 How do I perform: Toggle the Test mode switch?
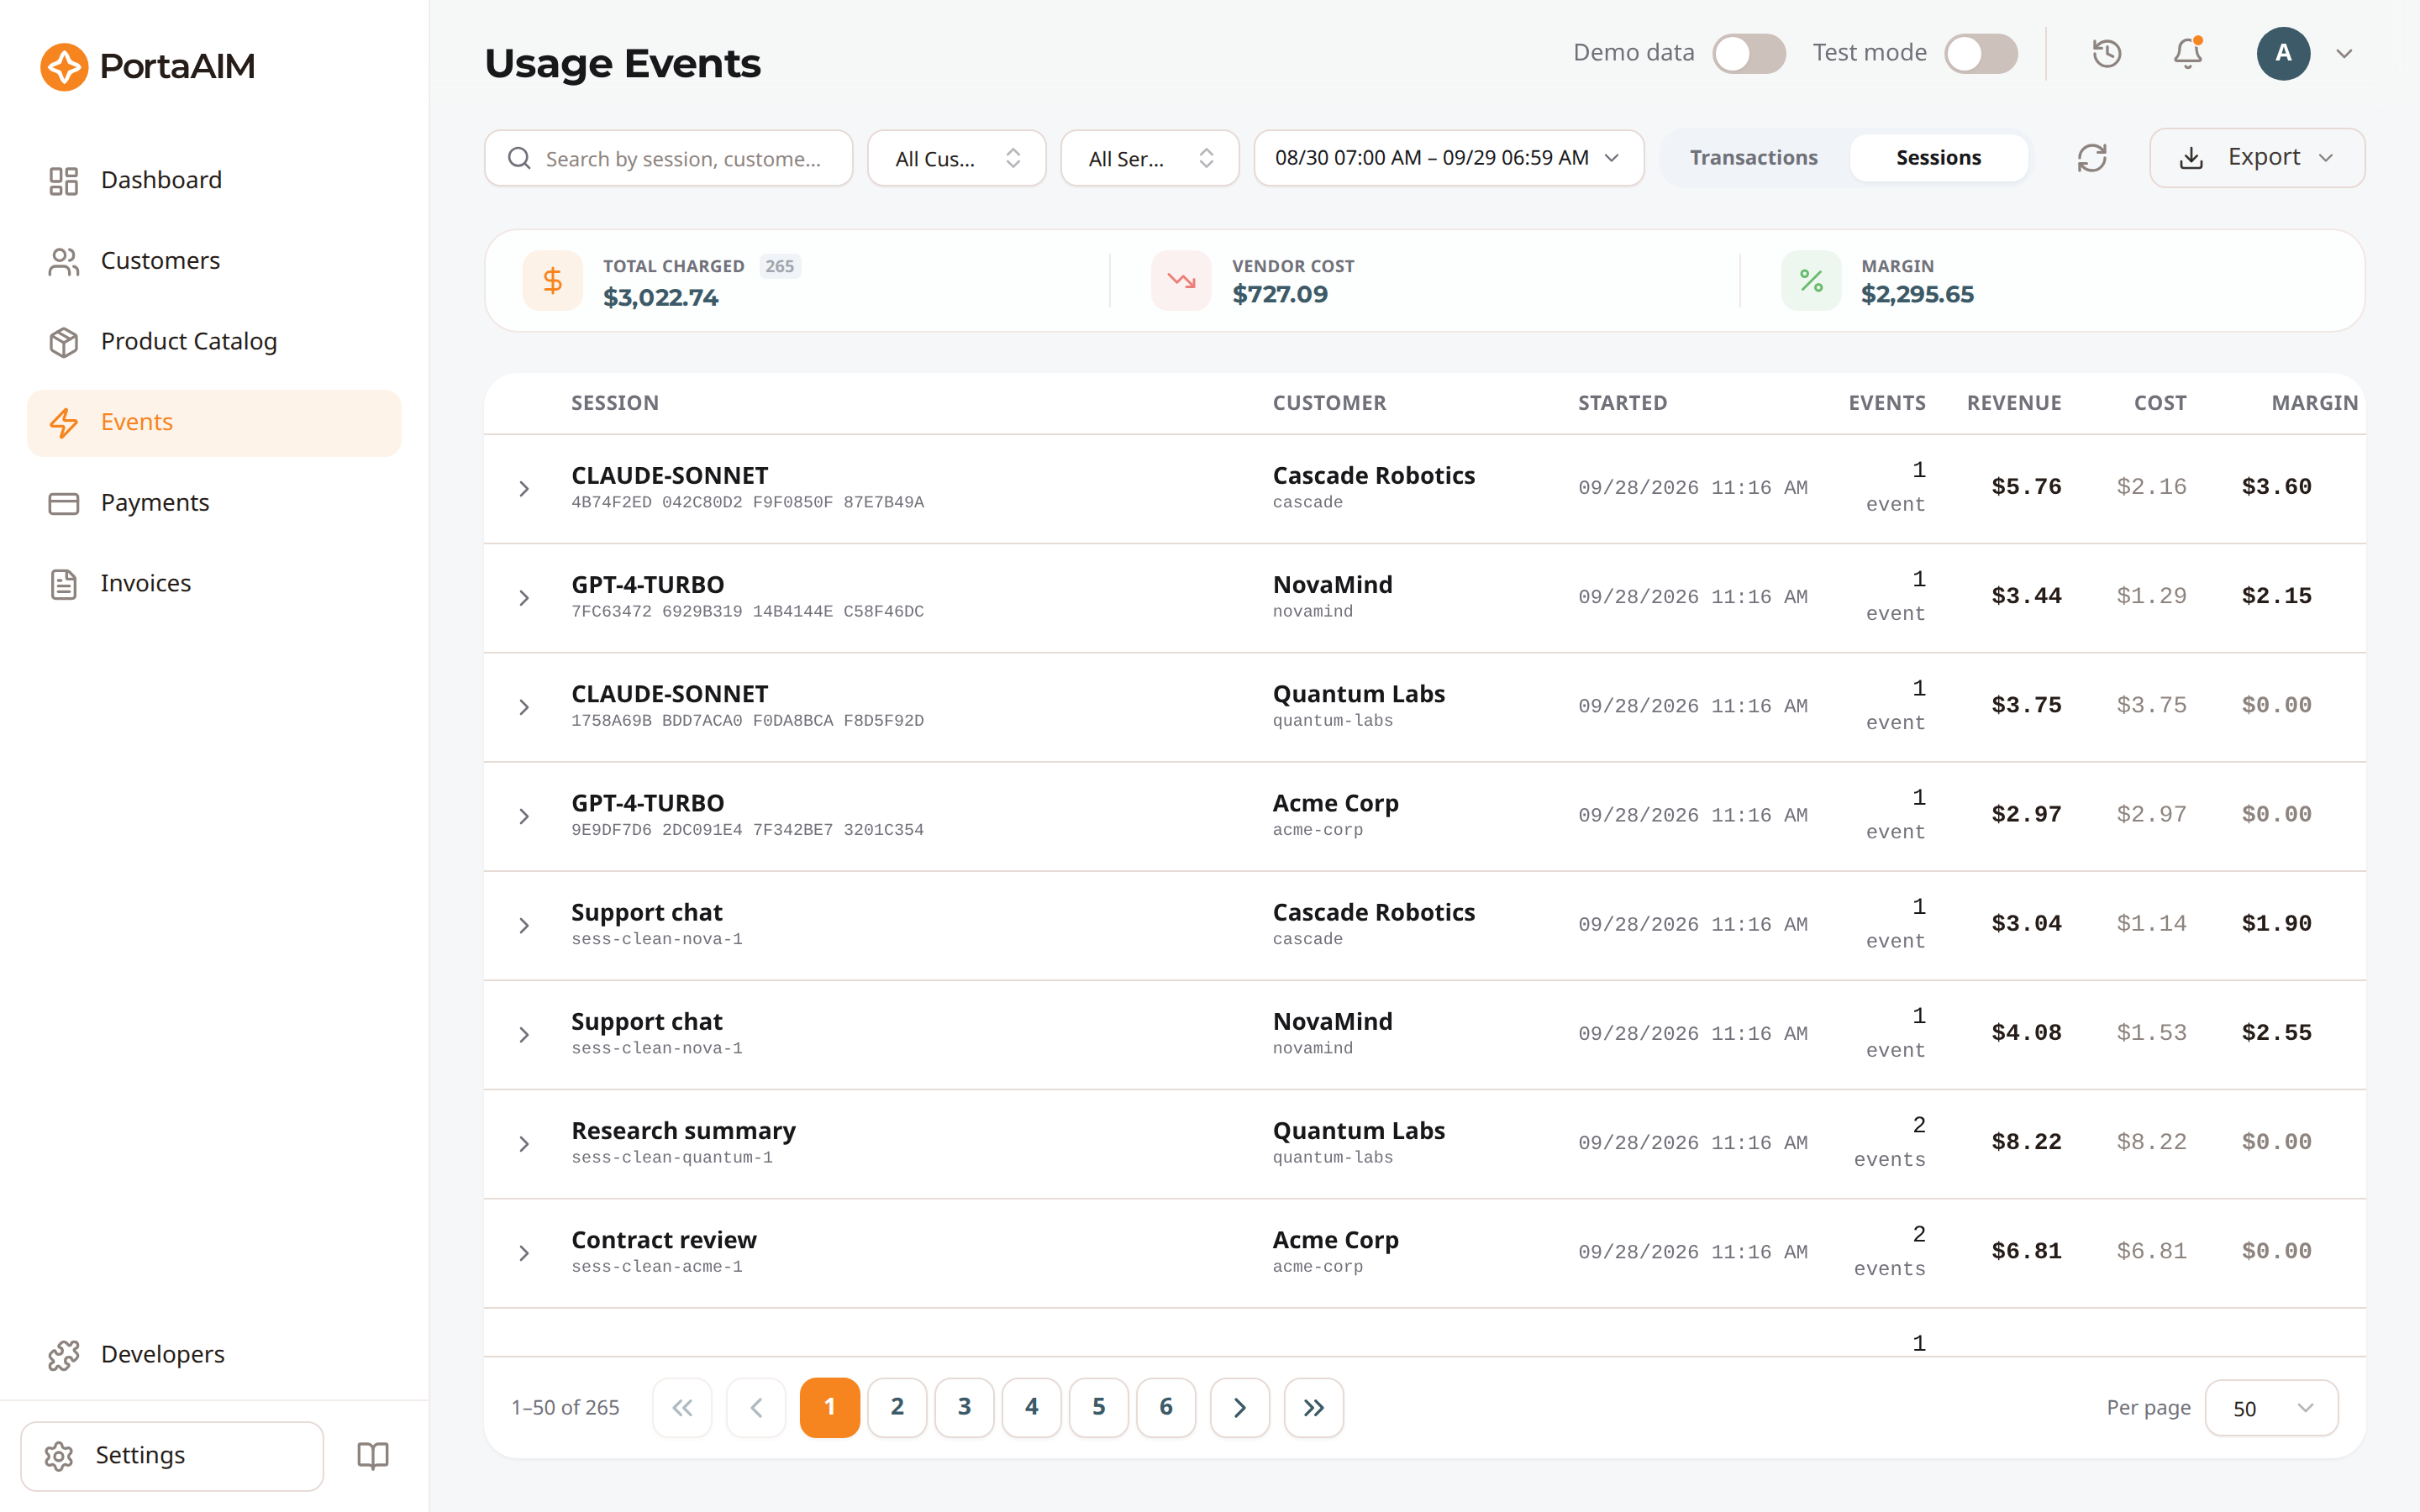click(x=1981, y=53)
